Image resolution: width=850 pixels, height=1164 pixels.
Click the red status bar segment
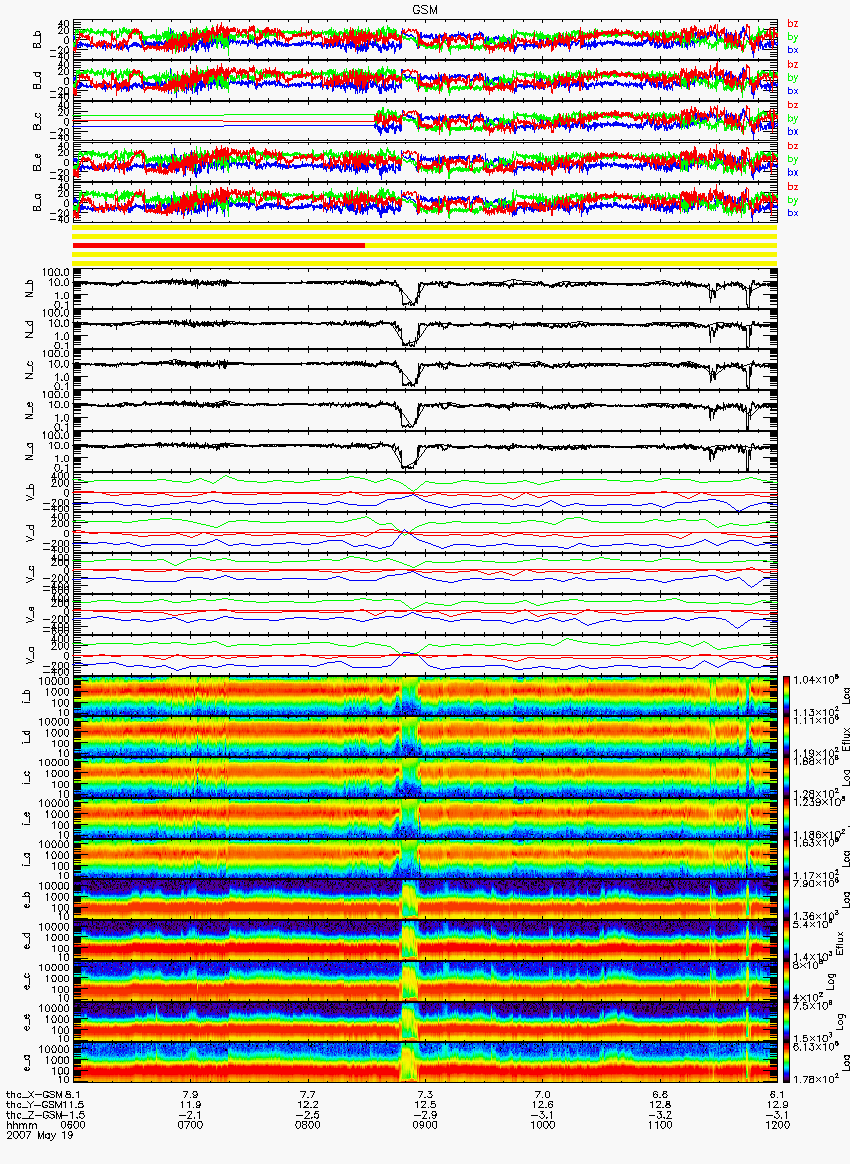point(219,245)
